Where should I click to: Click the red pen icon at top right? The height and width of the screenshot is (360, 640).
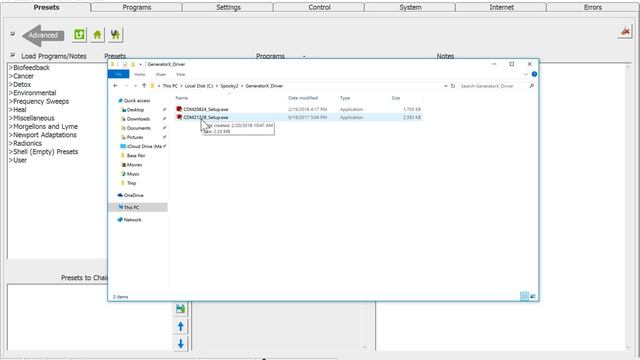625,32
